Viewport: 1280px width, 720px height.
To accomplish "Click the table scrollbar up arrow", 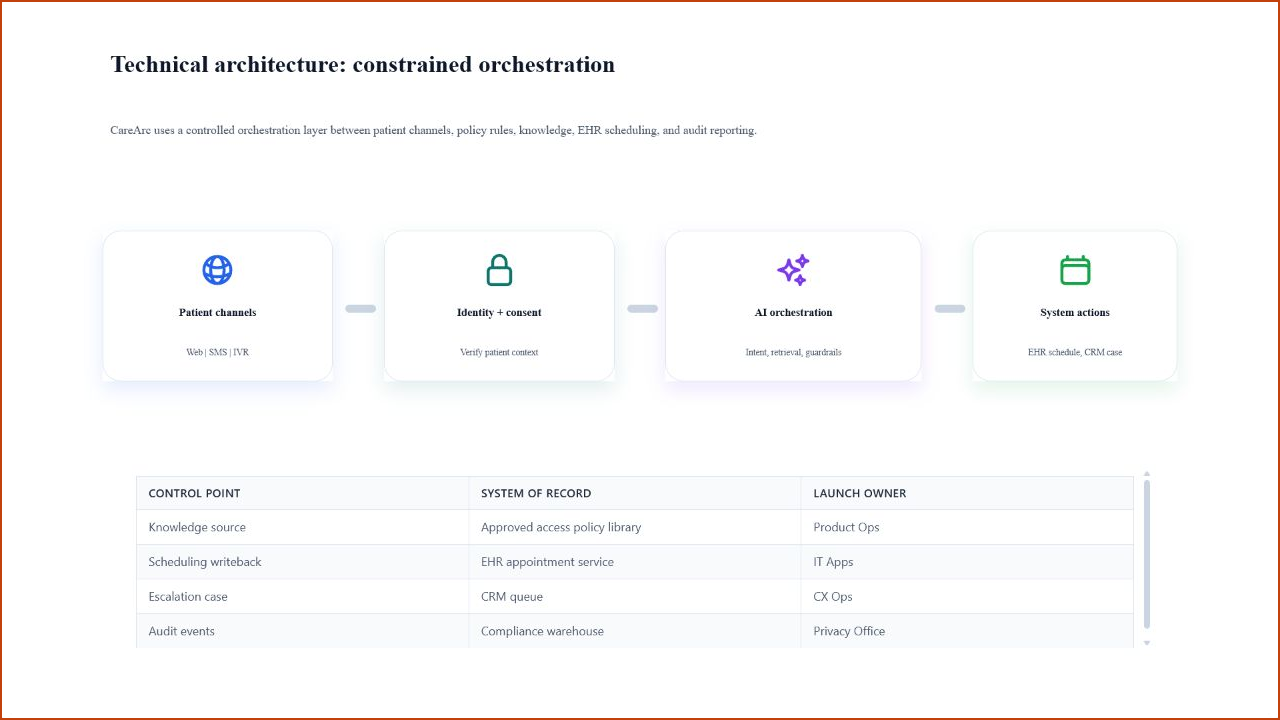I will pos(1147,474).
